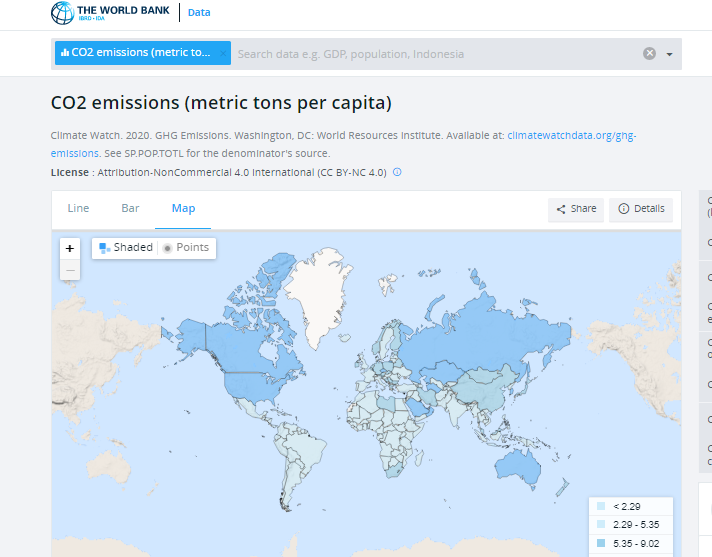712x557 pixels.
Task: Zoom out the map with minus button
Action: (70, 270)
